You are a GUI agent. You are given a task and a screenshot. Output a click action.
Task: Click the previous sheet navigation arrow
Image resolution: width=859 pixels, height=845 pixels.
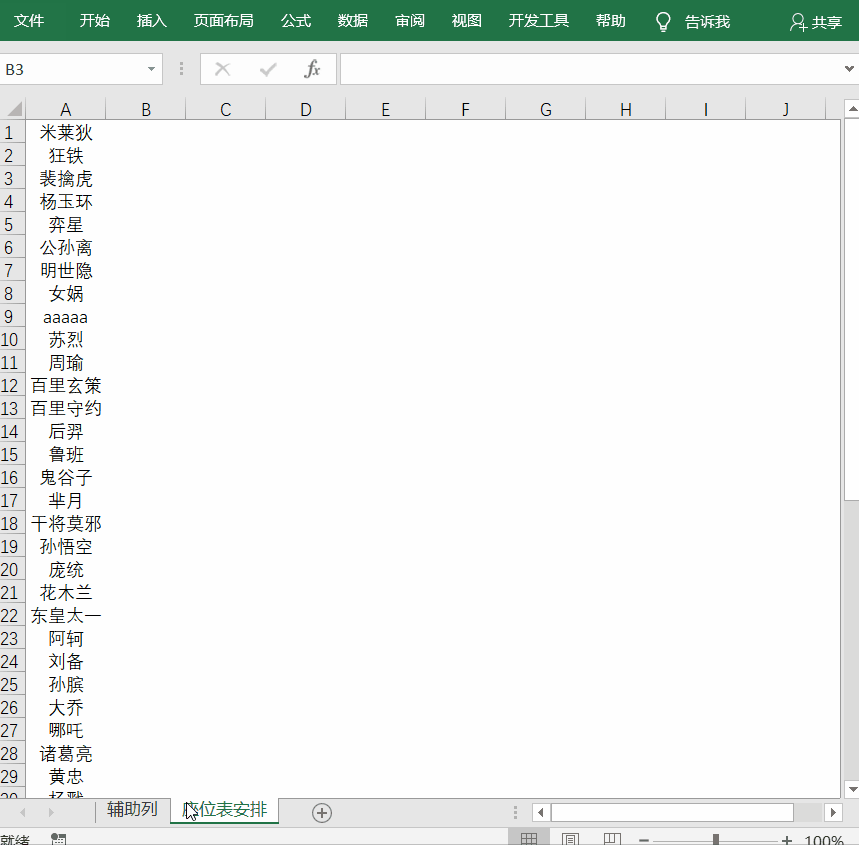tap(22, 812)
